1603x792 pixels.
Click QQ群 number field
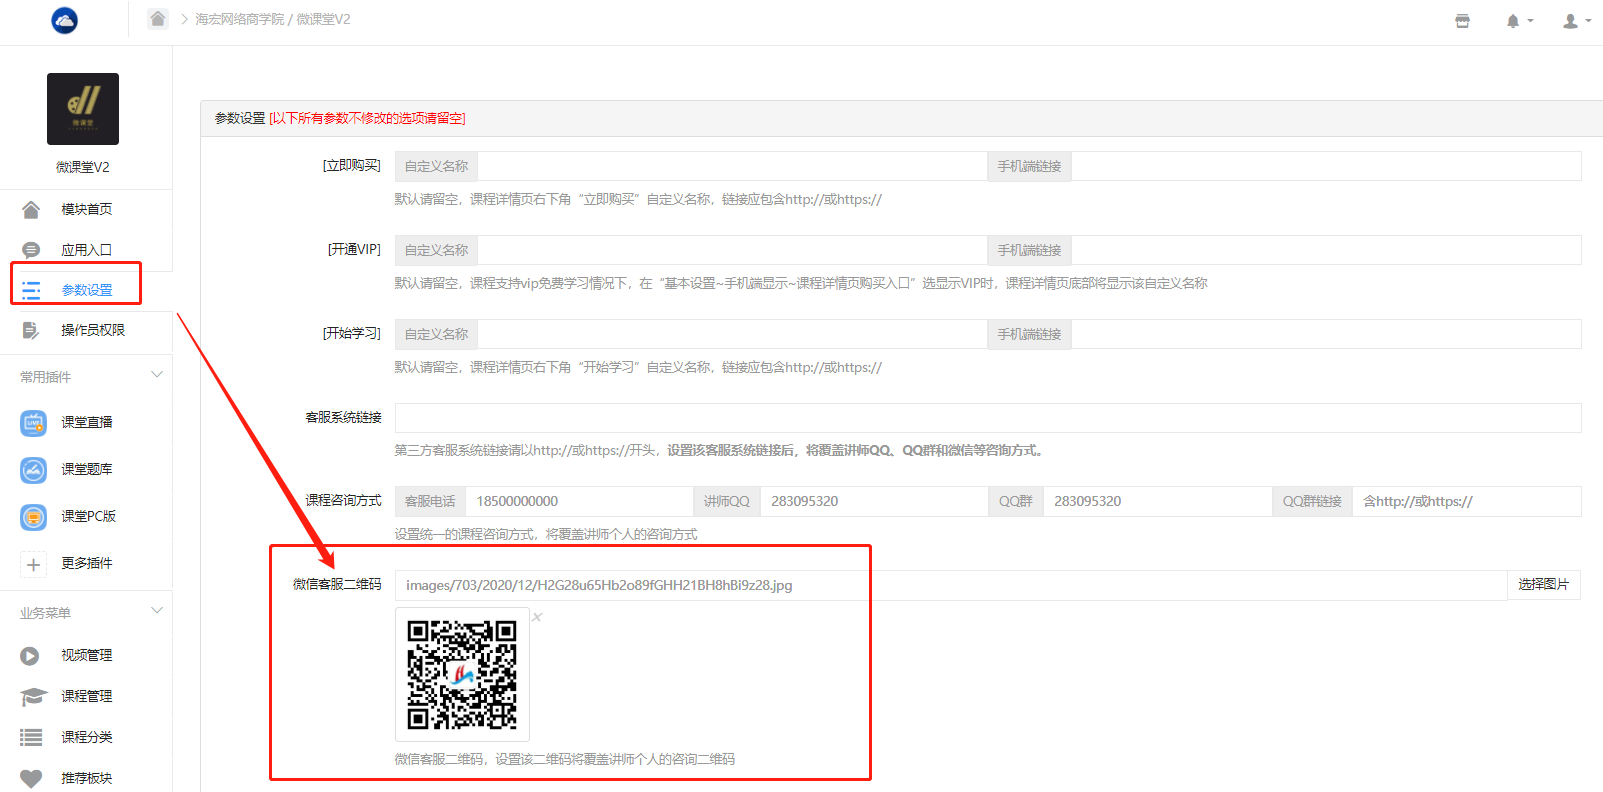coord(1158,501)
